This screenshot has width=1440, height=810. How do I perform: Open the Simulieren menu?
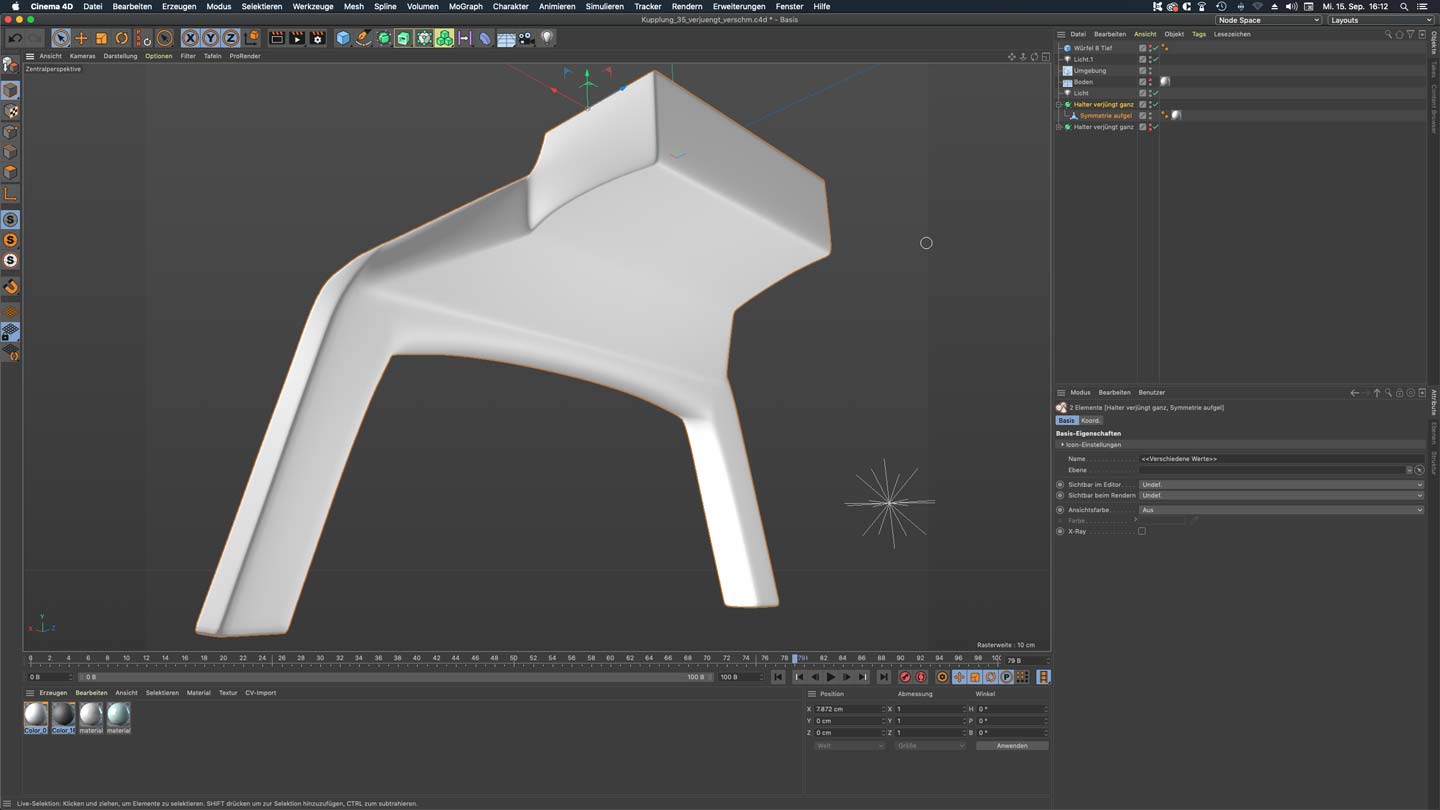click(604, 6)
